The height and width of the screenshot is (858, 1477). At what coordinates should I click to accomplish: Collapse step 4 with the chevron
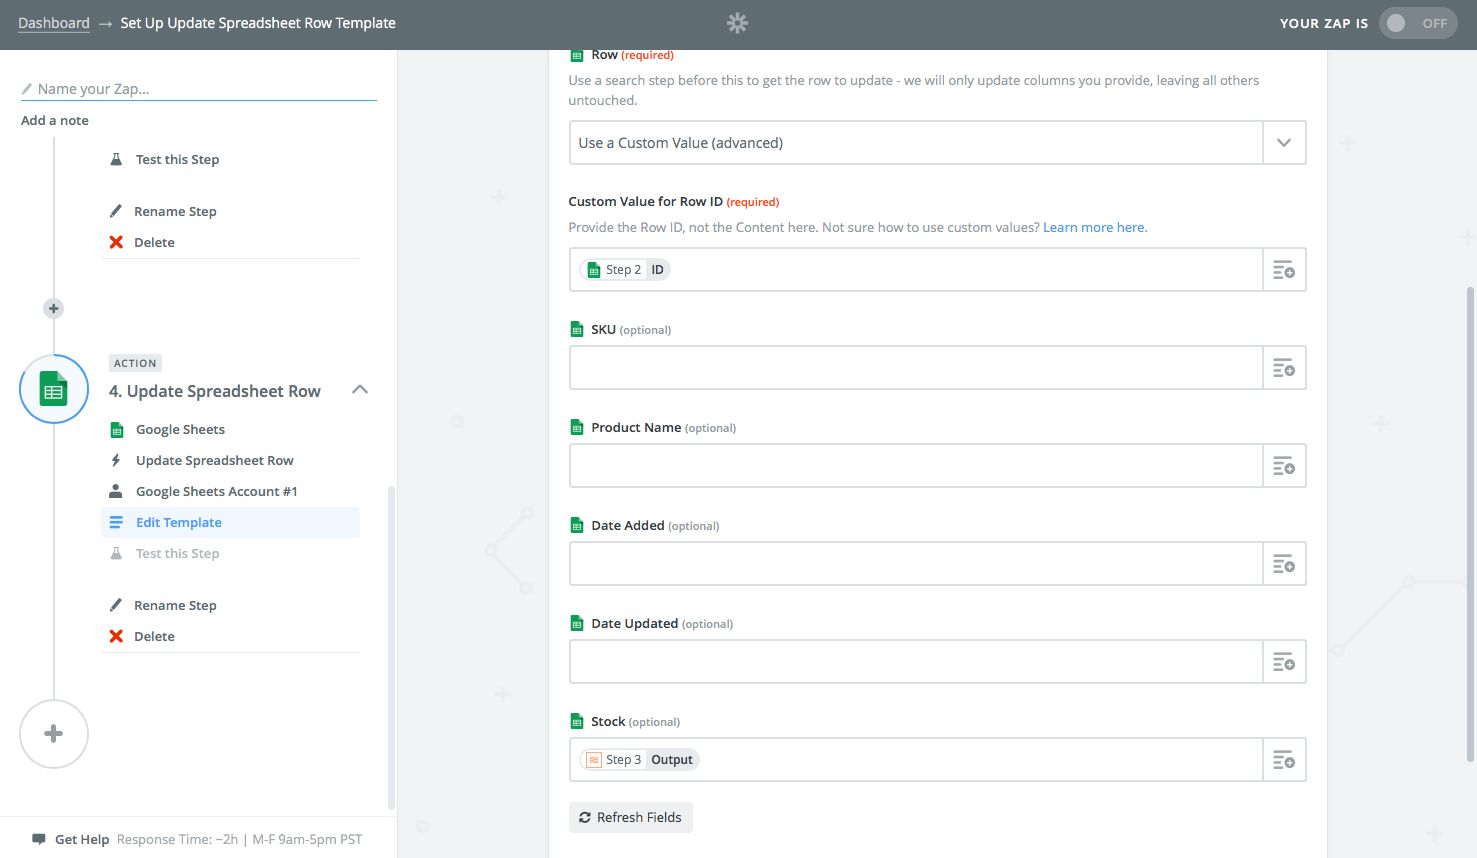(360, 389)
